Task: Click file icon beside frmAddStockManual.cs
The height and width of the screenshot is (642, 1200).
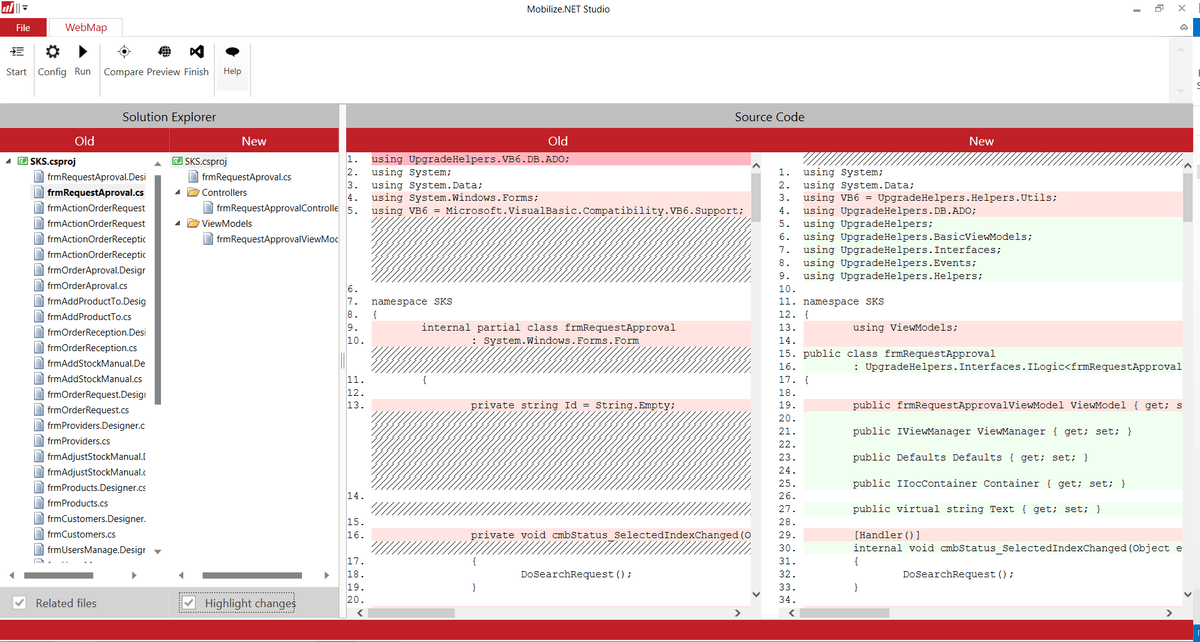Action: [38, 379]
